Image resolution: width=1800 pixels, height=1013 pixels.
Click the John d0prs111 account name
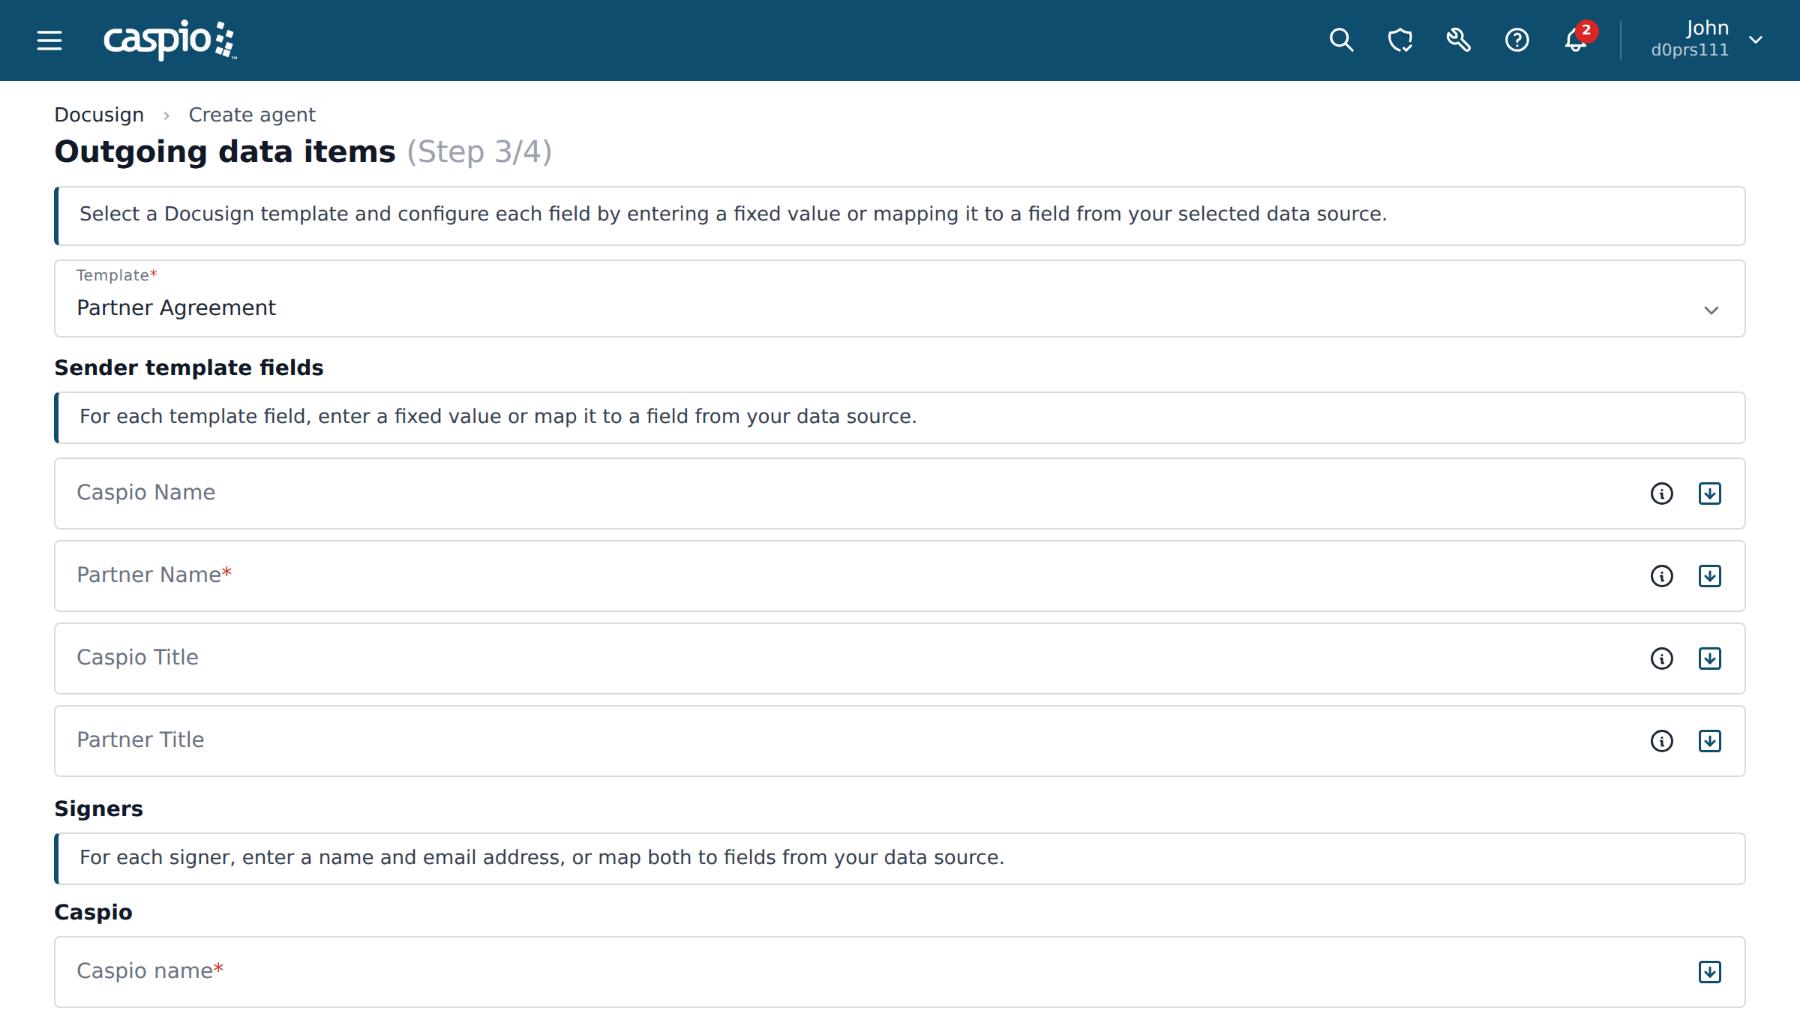coord(1690,39)
